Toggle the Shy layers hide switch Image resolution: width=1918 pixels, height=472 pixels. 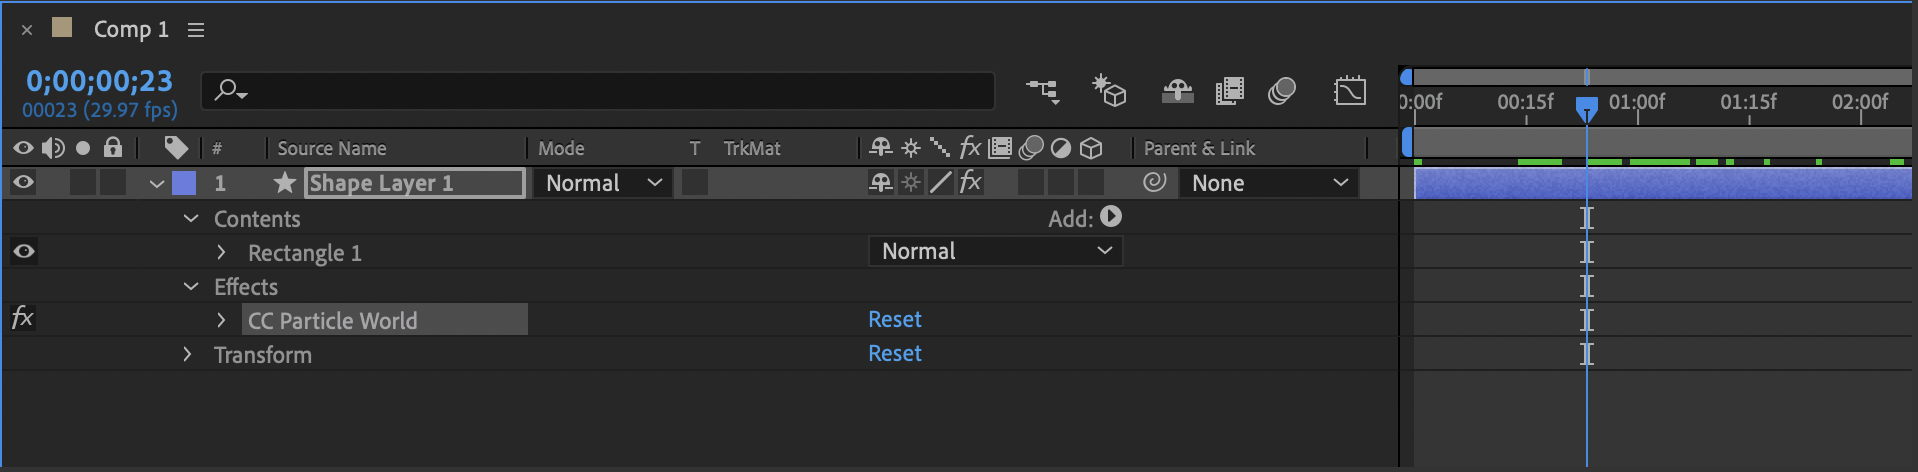coord(1177,91)
